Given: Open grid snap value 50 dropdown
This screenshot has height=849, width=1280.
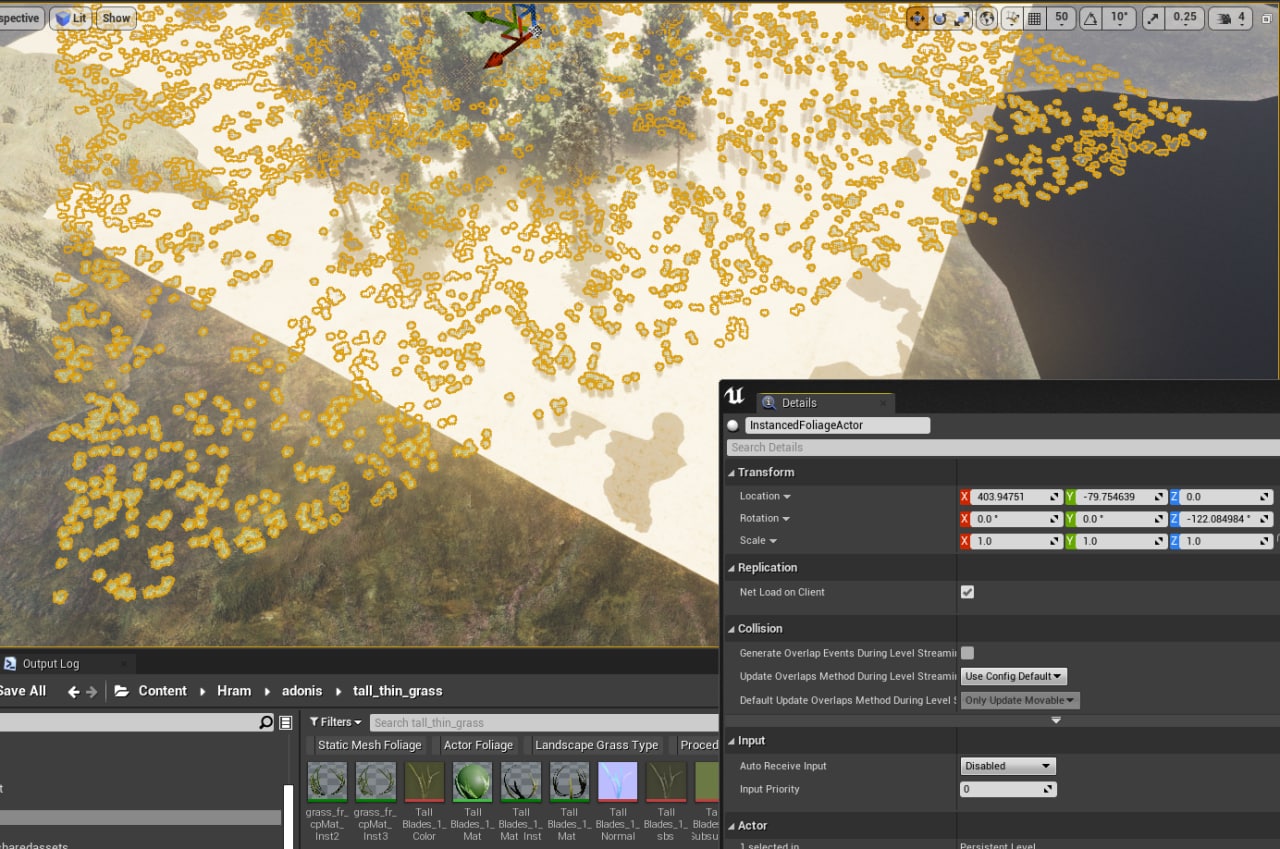Looking at the screenshot, I should [1061, 18].
